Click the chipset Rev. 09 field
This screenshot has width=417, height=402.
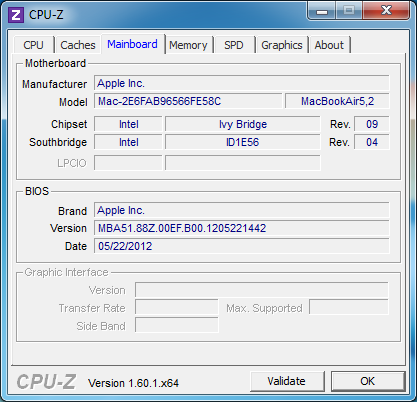pyautogui.click(x=371, y=124)
